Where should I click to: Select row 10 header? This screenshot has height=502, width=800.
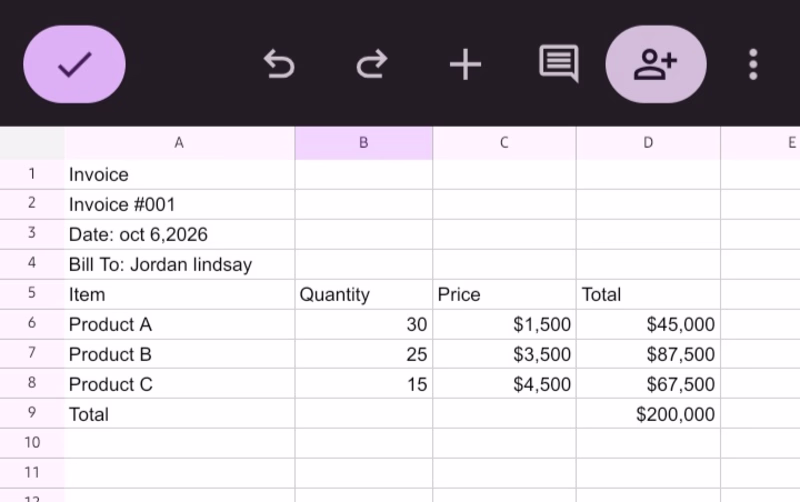(x=32, y=443)
